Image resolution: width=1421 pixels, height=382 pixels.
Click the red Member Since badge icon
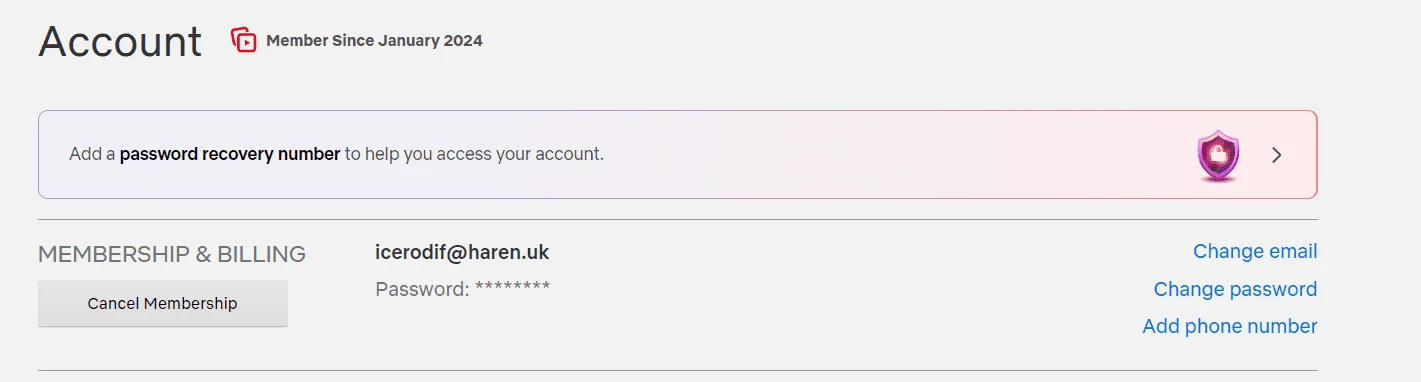point(244,40)
